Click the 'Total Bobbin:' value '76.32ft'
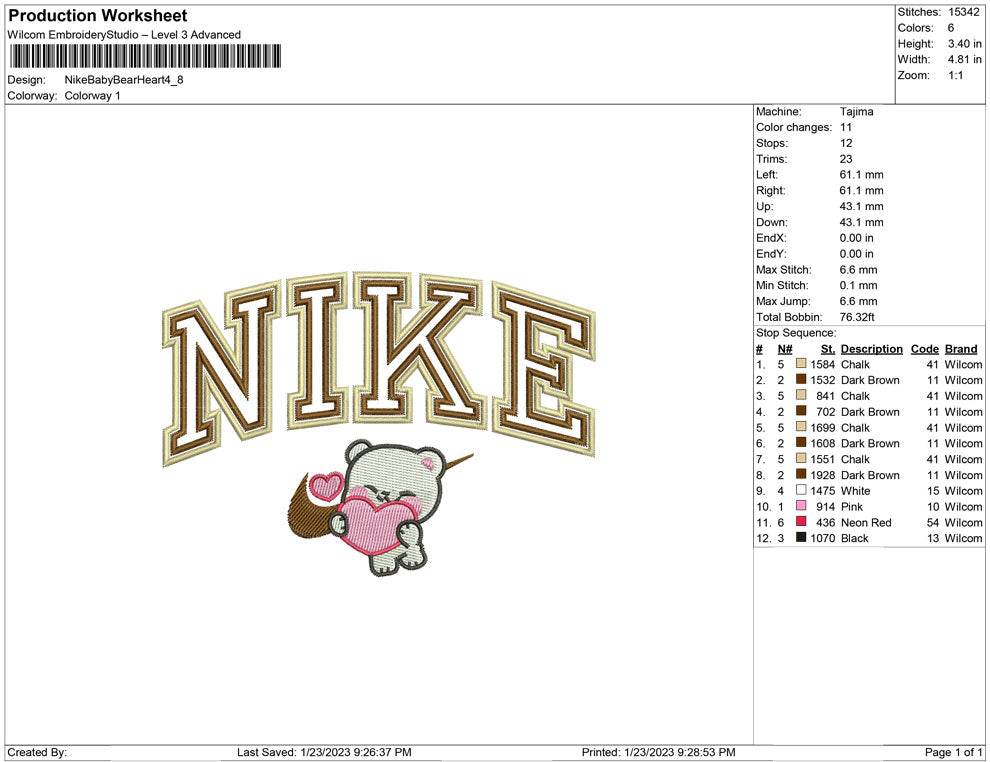990x762 pixels. [x=857, y=317]
